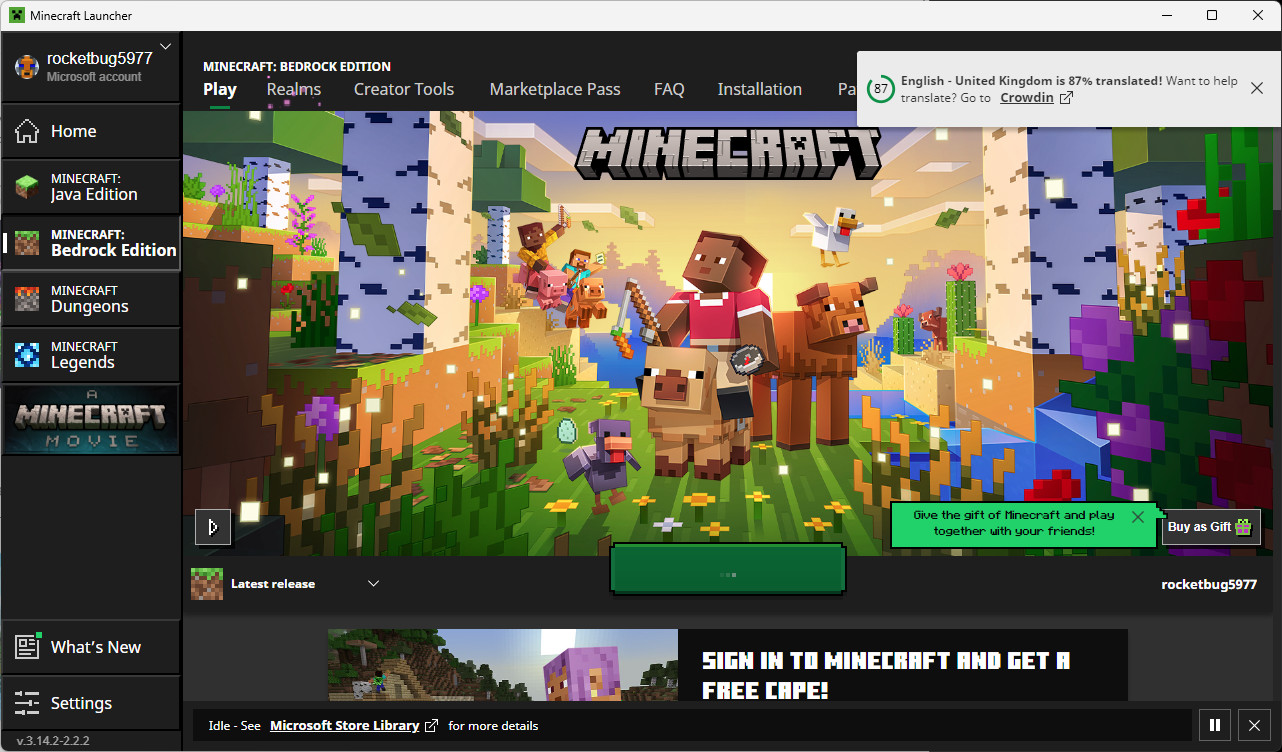Dismiss the translation notification
This screenshot has width=1282, height=752.
(1257, 88)
